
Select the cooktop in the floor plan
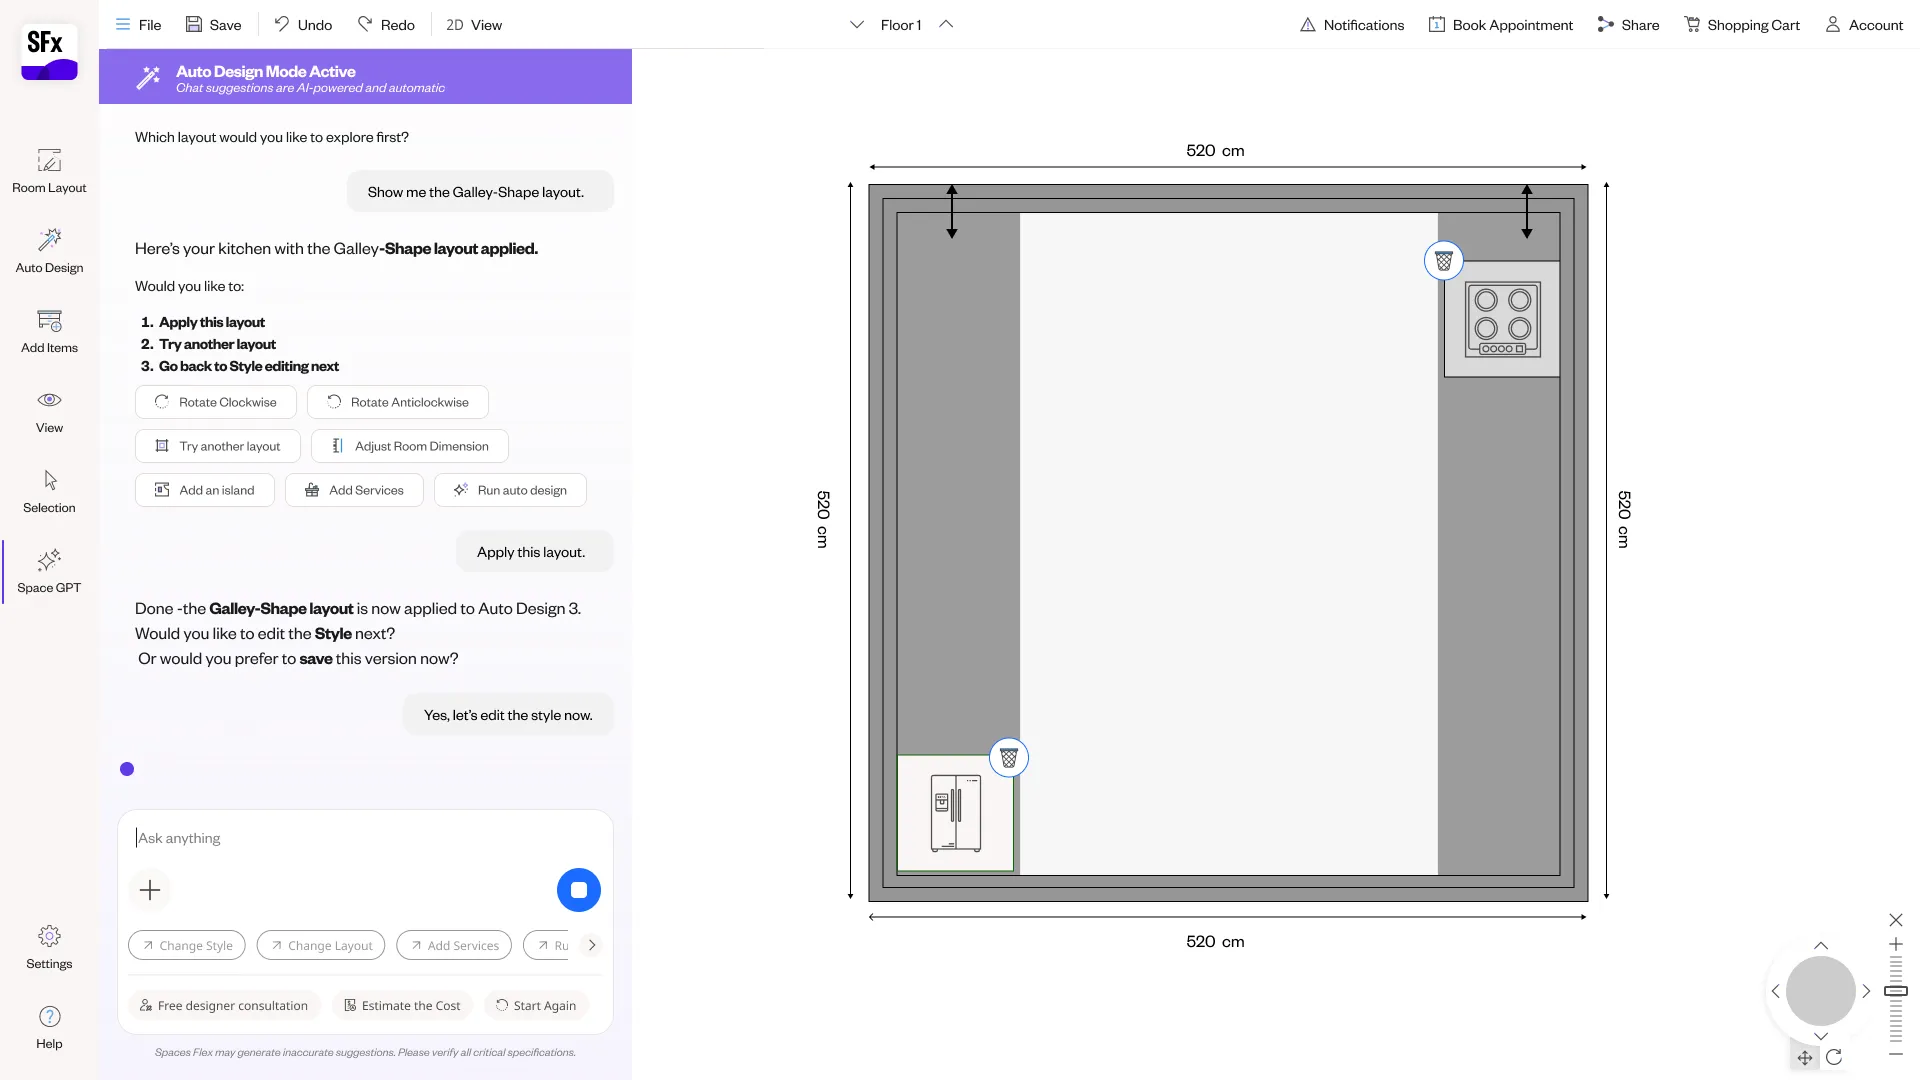1502,319
